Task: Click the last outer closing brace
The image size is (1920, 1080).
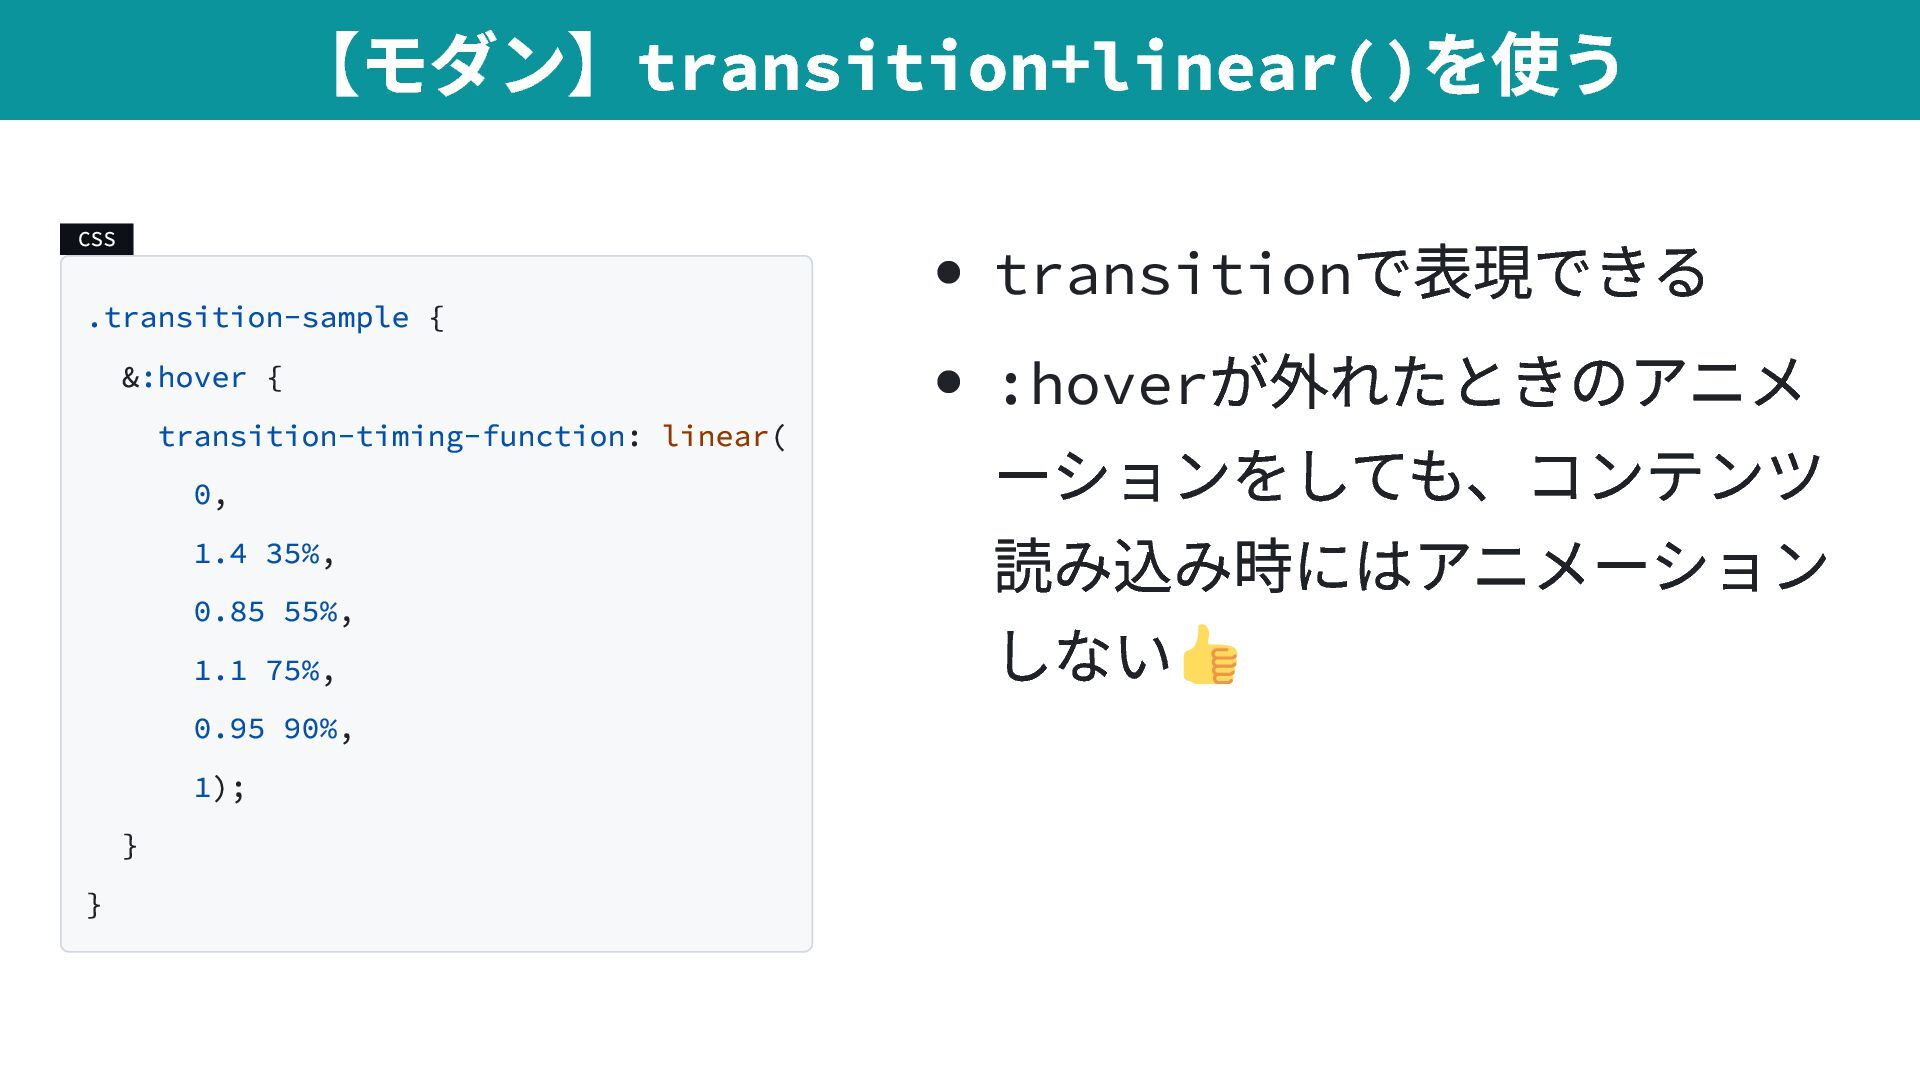Action: click(x=94, y=905)
